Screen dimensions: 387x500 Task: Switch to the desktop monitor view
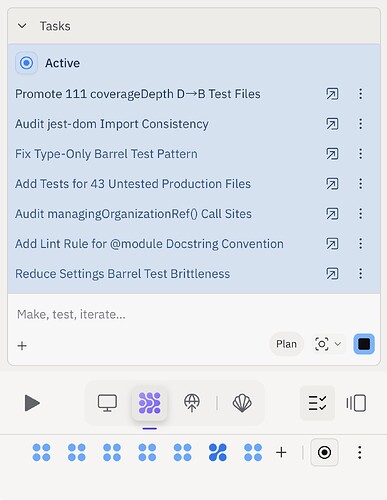(107, 403)
